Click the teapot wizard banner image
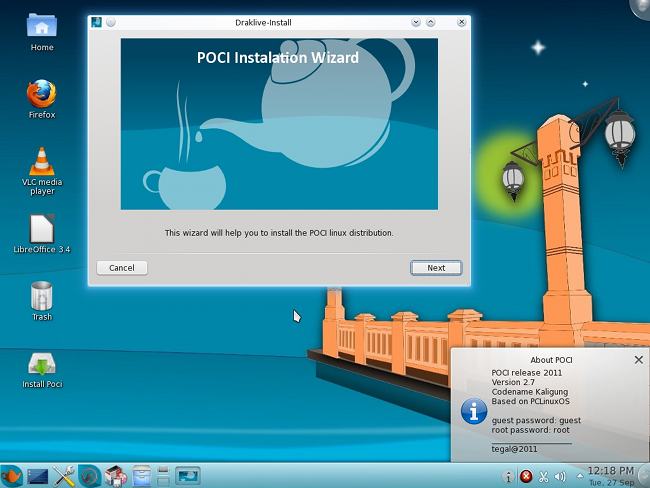This screenshot has height=488, width=650. pyautogui.click(x=279, y=124)
